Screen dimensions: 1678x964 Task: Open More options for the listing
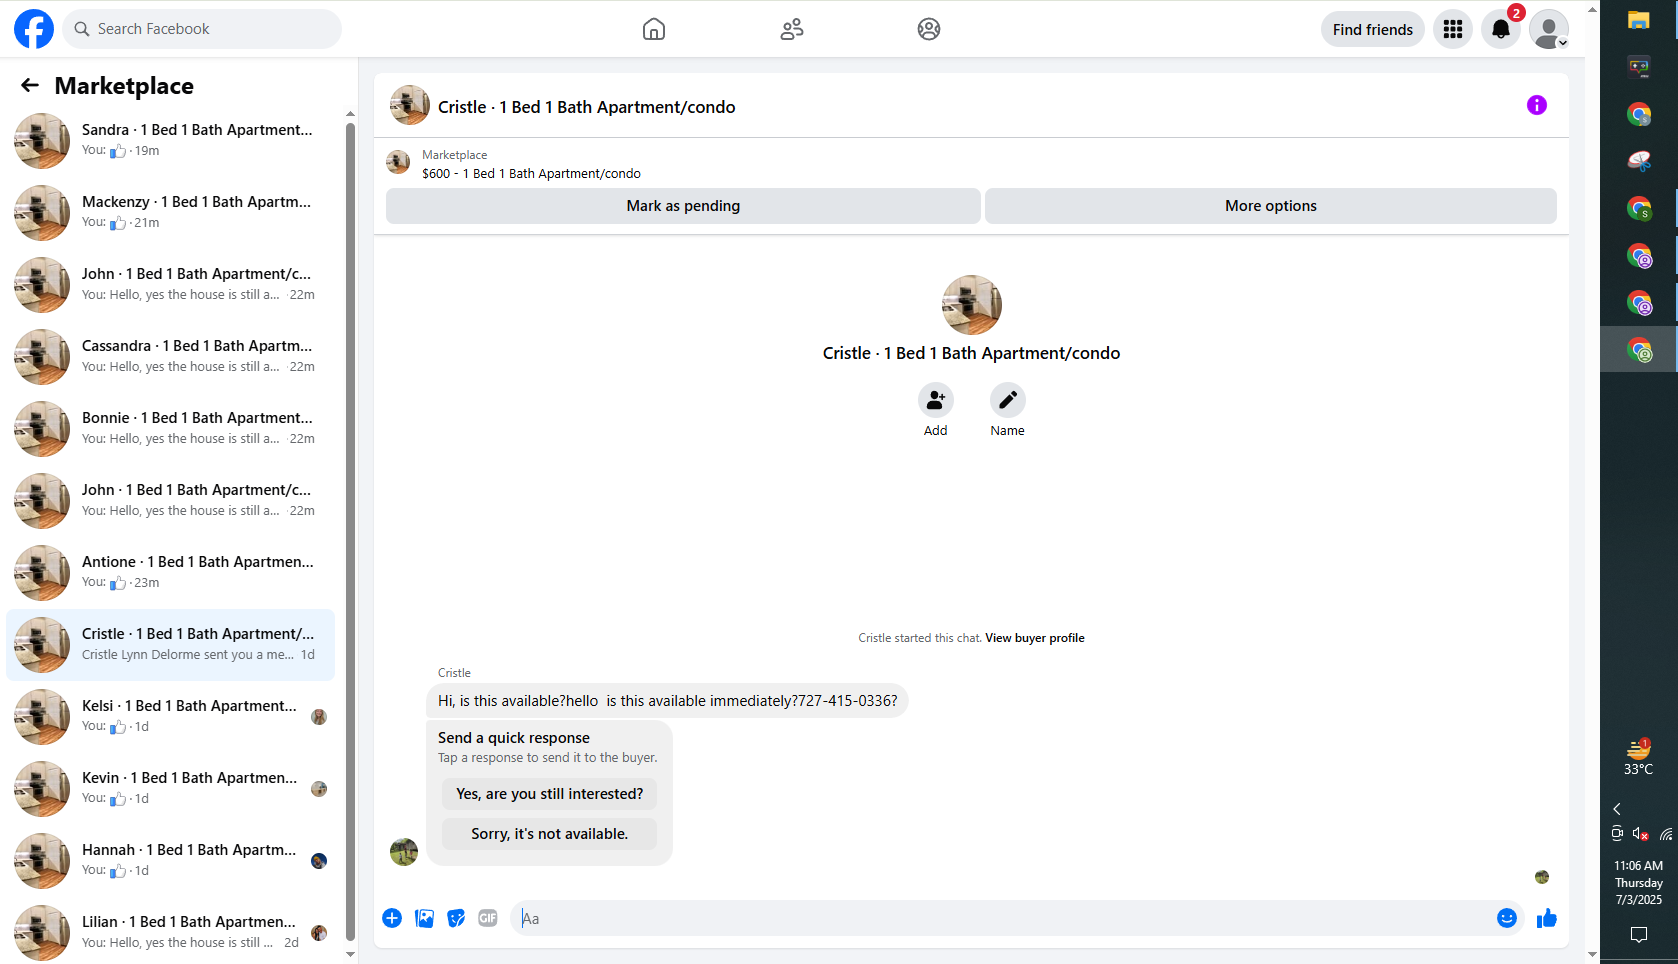(x=1271, y=206)
